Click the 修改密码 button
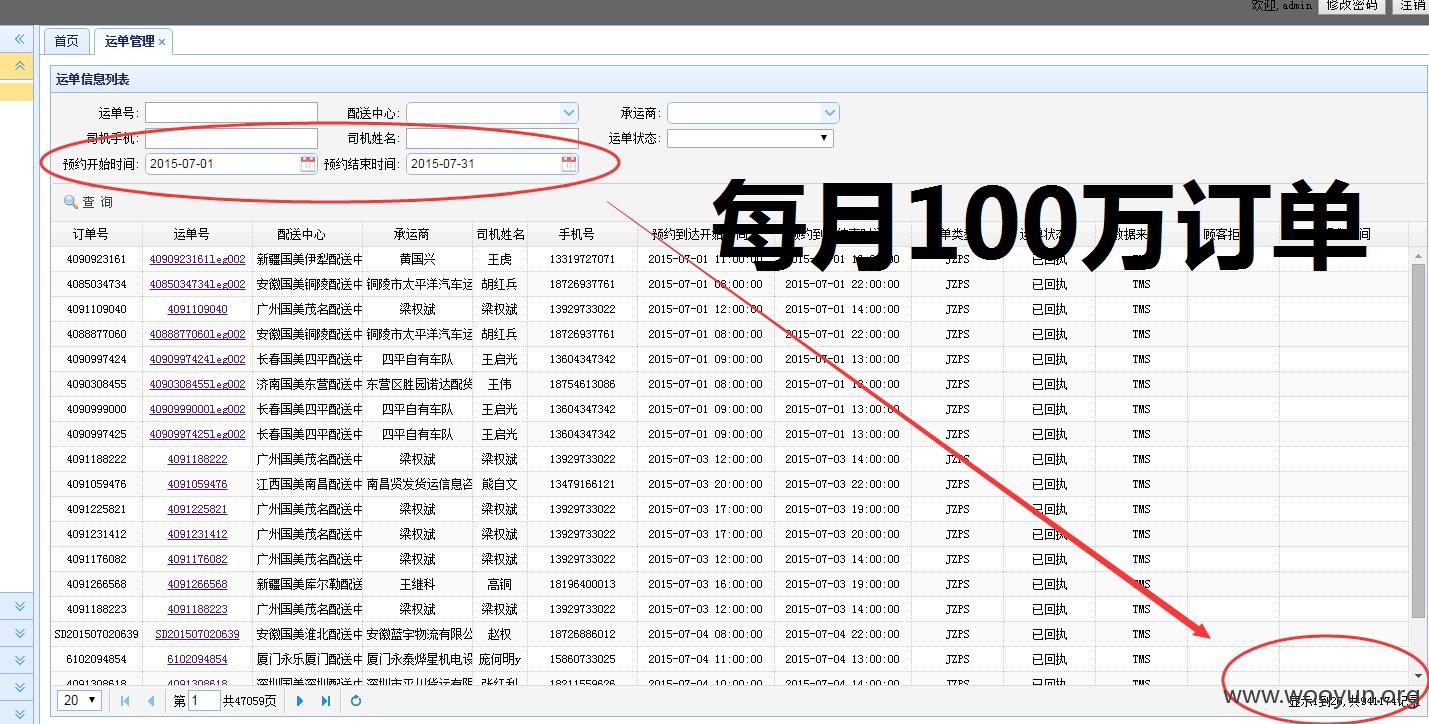This screenshot has height=724, width=1429. [x=1353, y=5]
